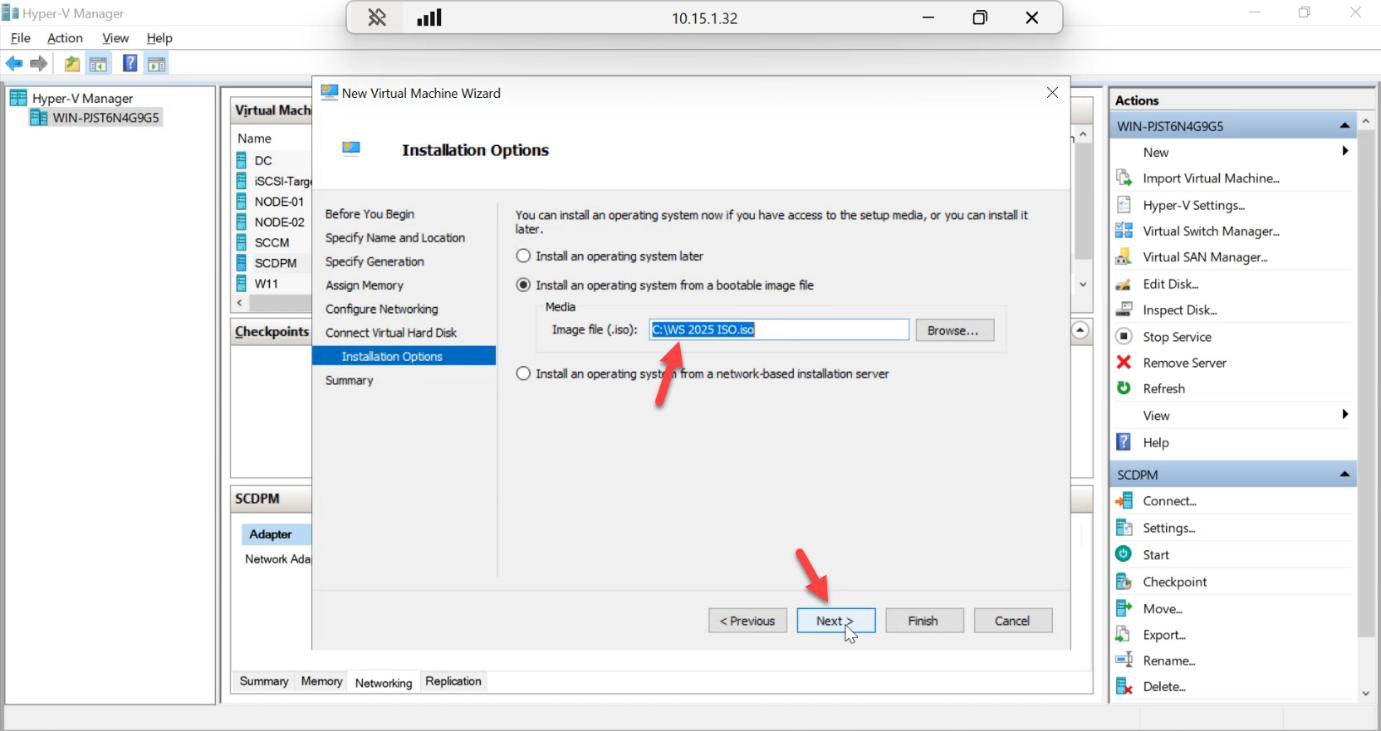Click down arrow of virtual machines list scrollbar
Viewport: 1381px width, 731px height.
pos(1083,284)
